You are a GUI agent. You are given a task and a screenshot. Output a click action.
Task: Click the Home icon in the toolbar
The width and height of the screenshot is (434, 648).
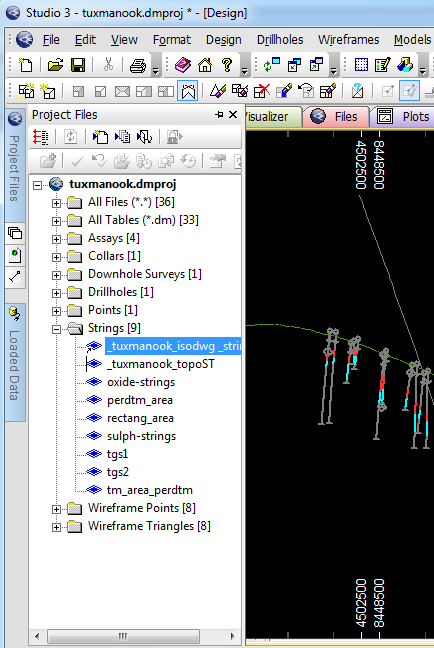(x=205, y=65)
